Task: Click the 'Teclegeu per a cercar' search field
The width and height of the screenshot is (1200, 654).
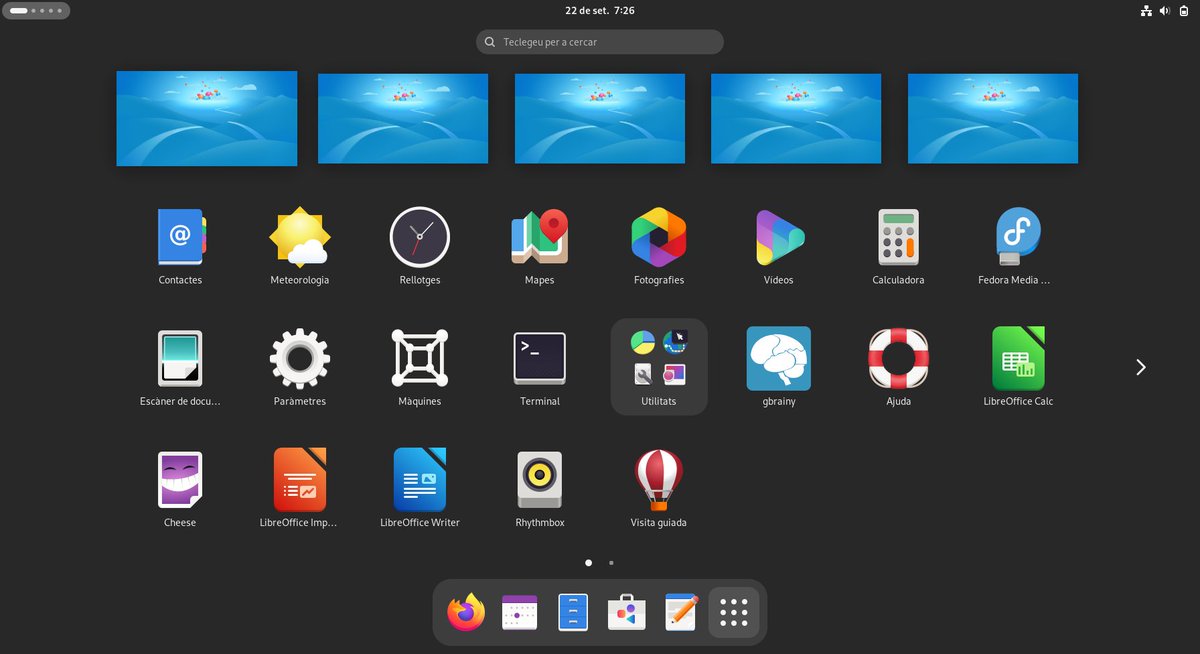Action: (x=600, y=42)
